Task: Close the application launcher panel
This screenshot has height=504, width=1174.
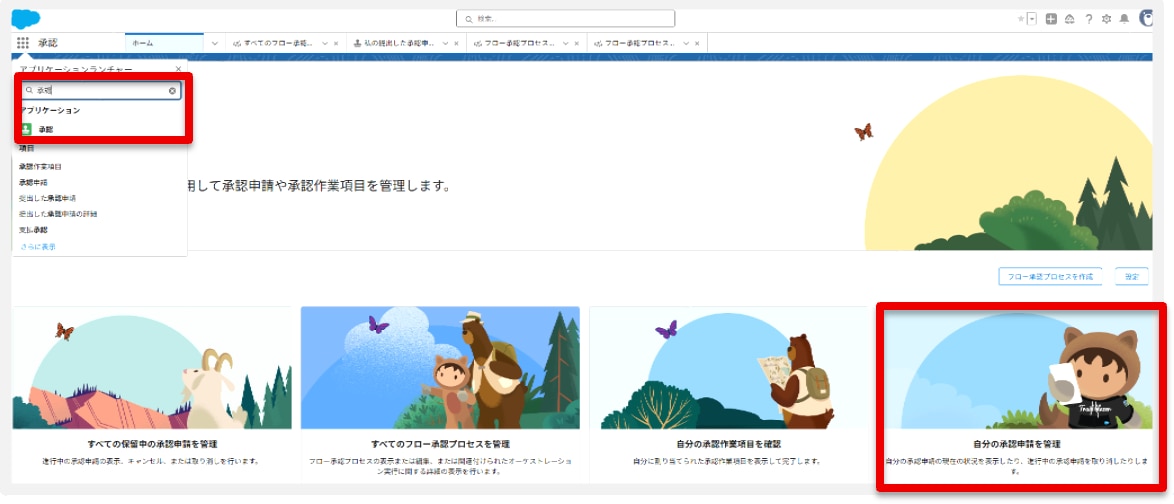Action: pyautogui.click(x=178, y=69)
